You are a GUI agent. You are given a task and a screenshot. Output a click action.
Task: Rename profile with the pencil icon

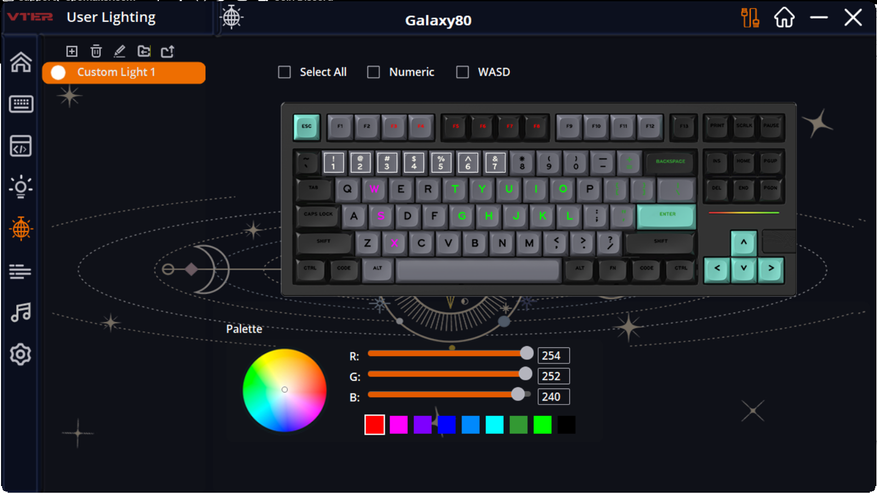[x=120, y=51]
